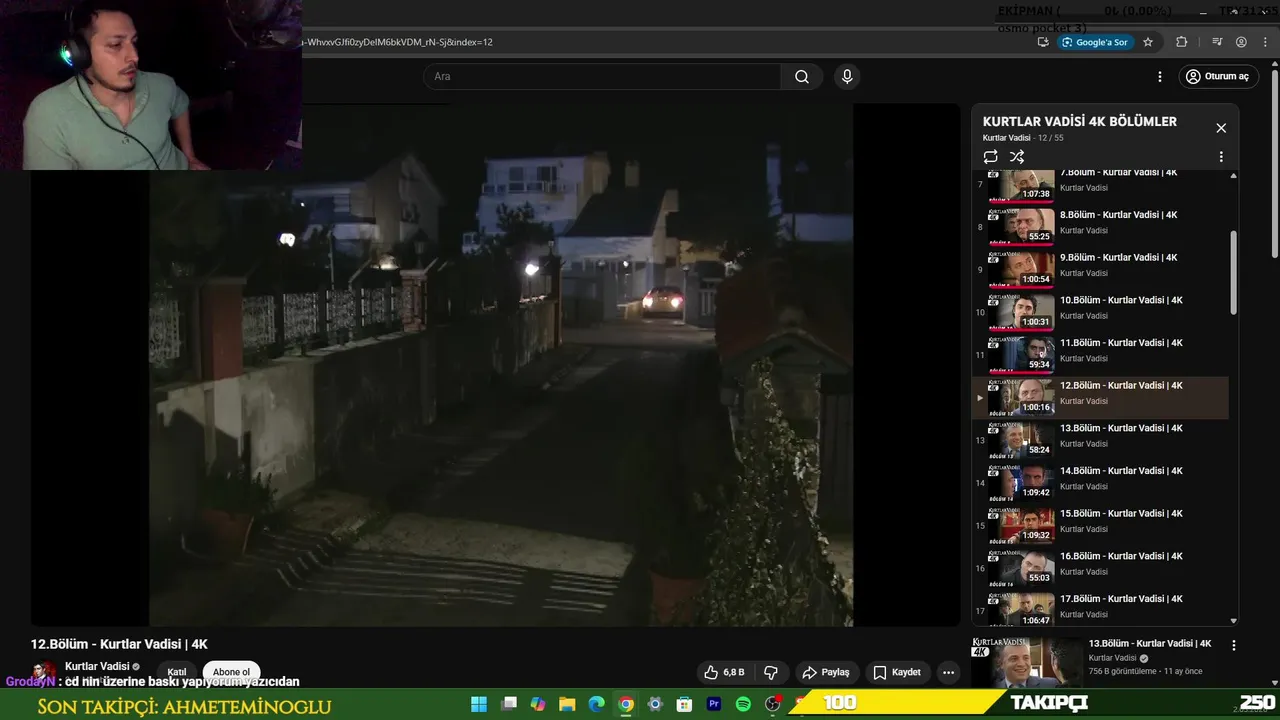The height and width of the screenshot is (720, 1280).
Task: Open Microsoft Store from the taskbar
Action: pyautogui.click(x=685, y=704)
